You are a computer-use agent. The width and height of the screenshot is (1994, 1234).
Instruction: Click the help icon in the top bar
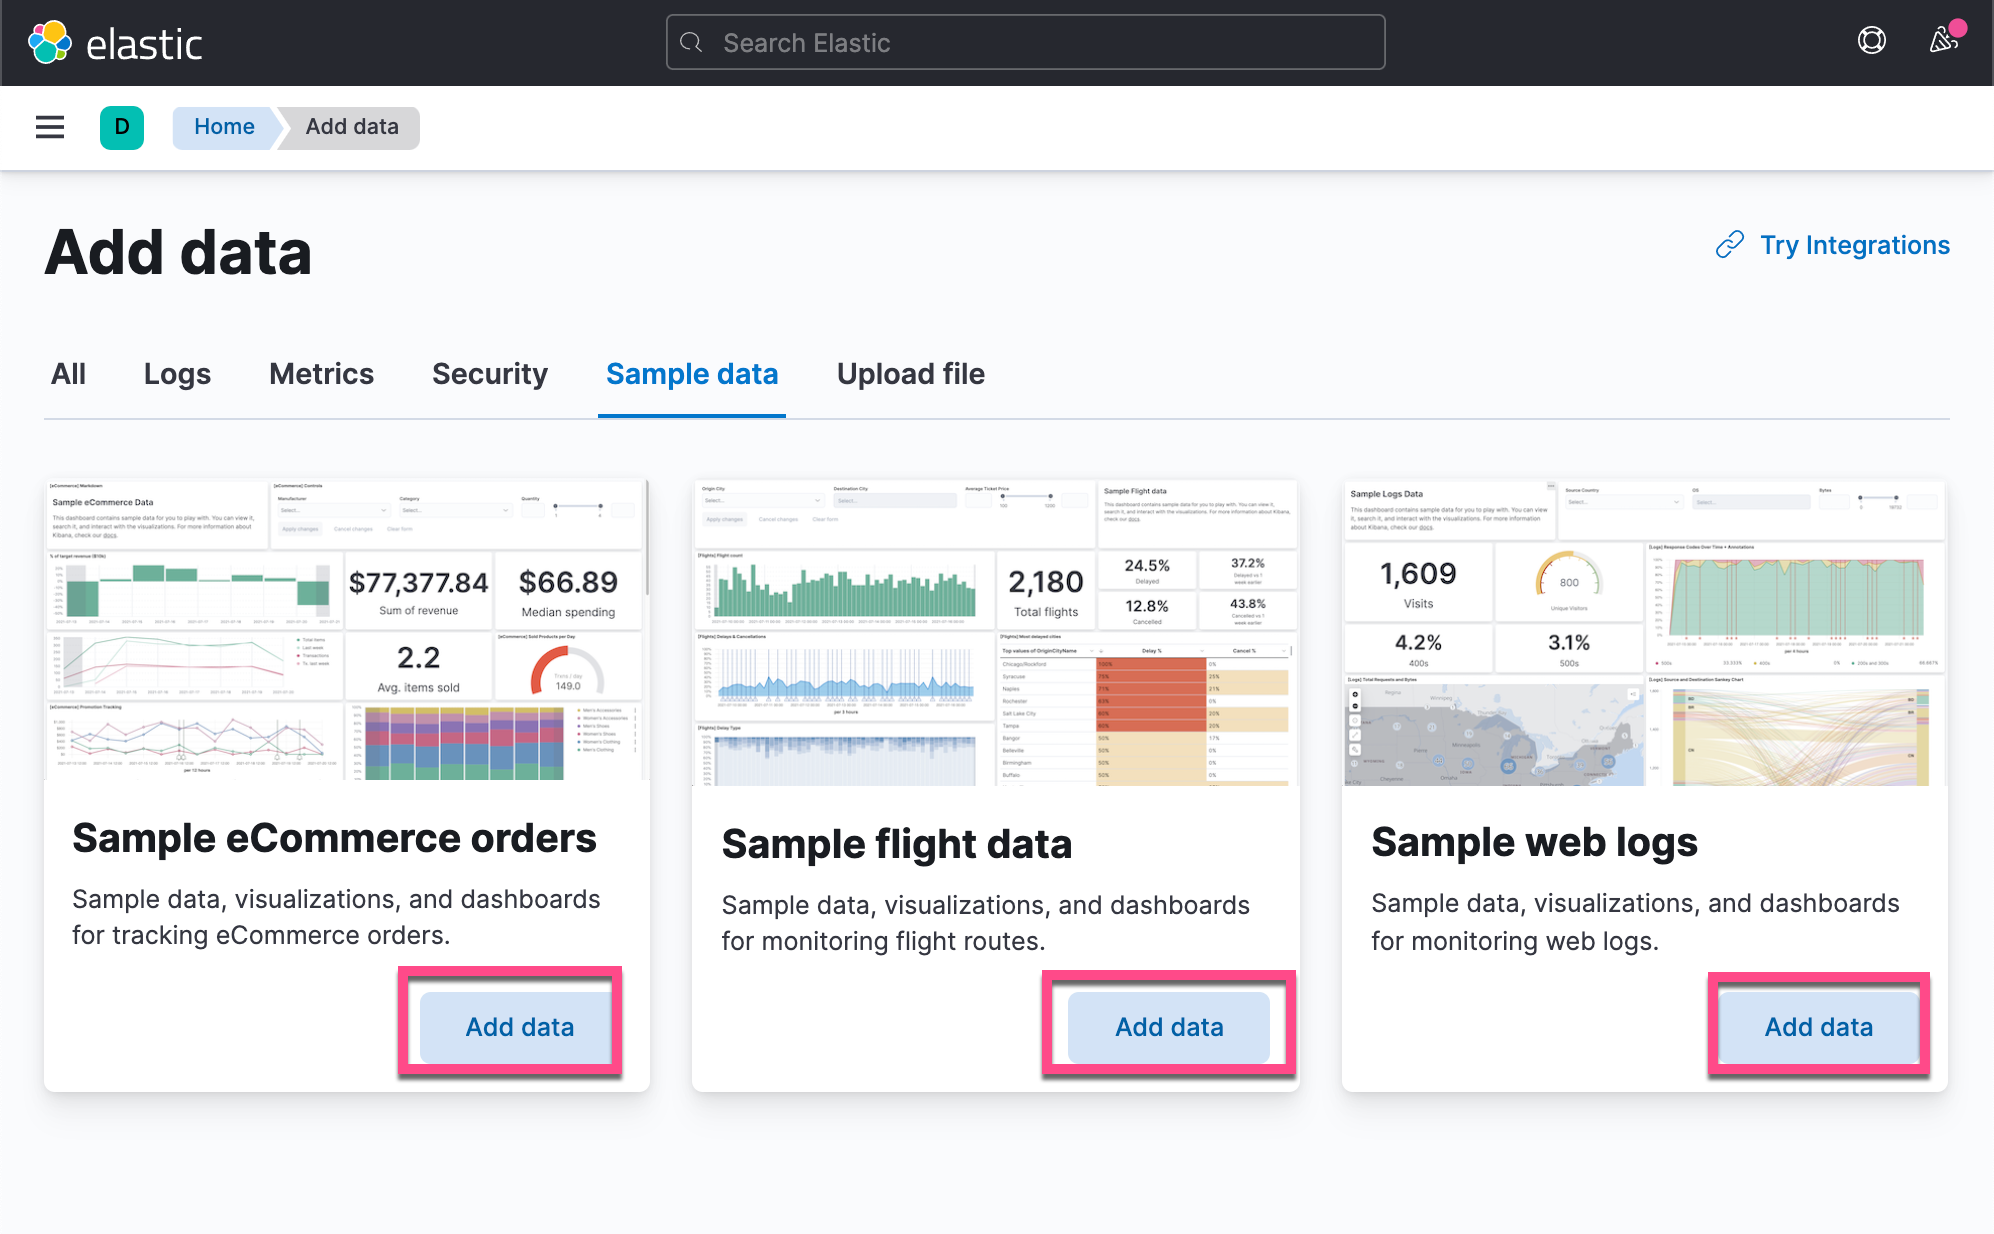(x=1870, y=41)
